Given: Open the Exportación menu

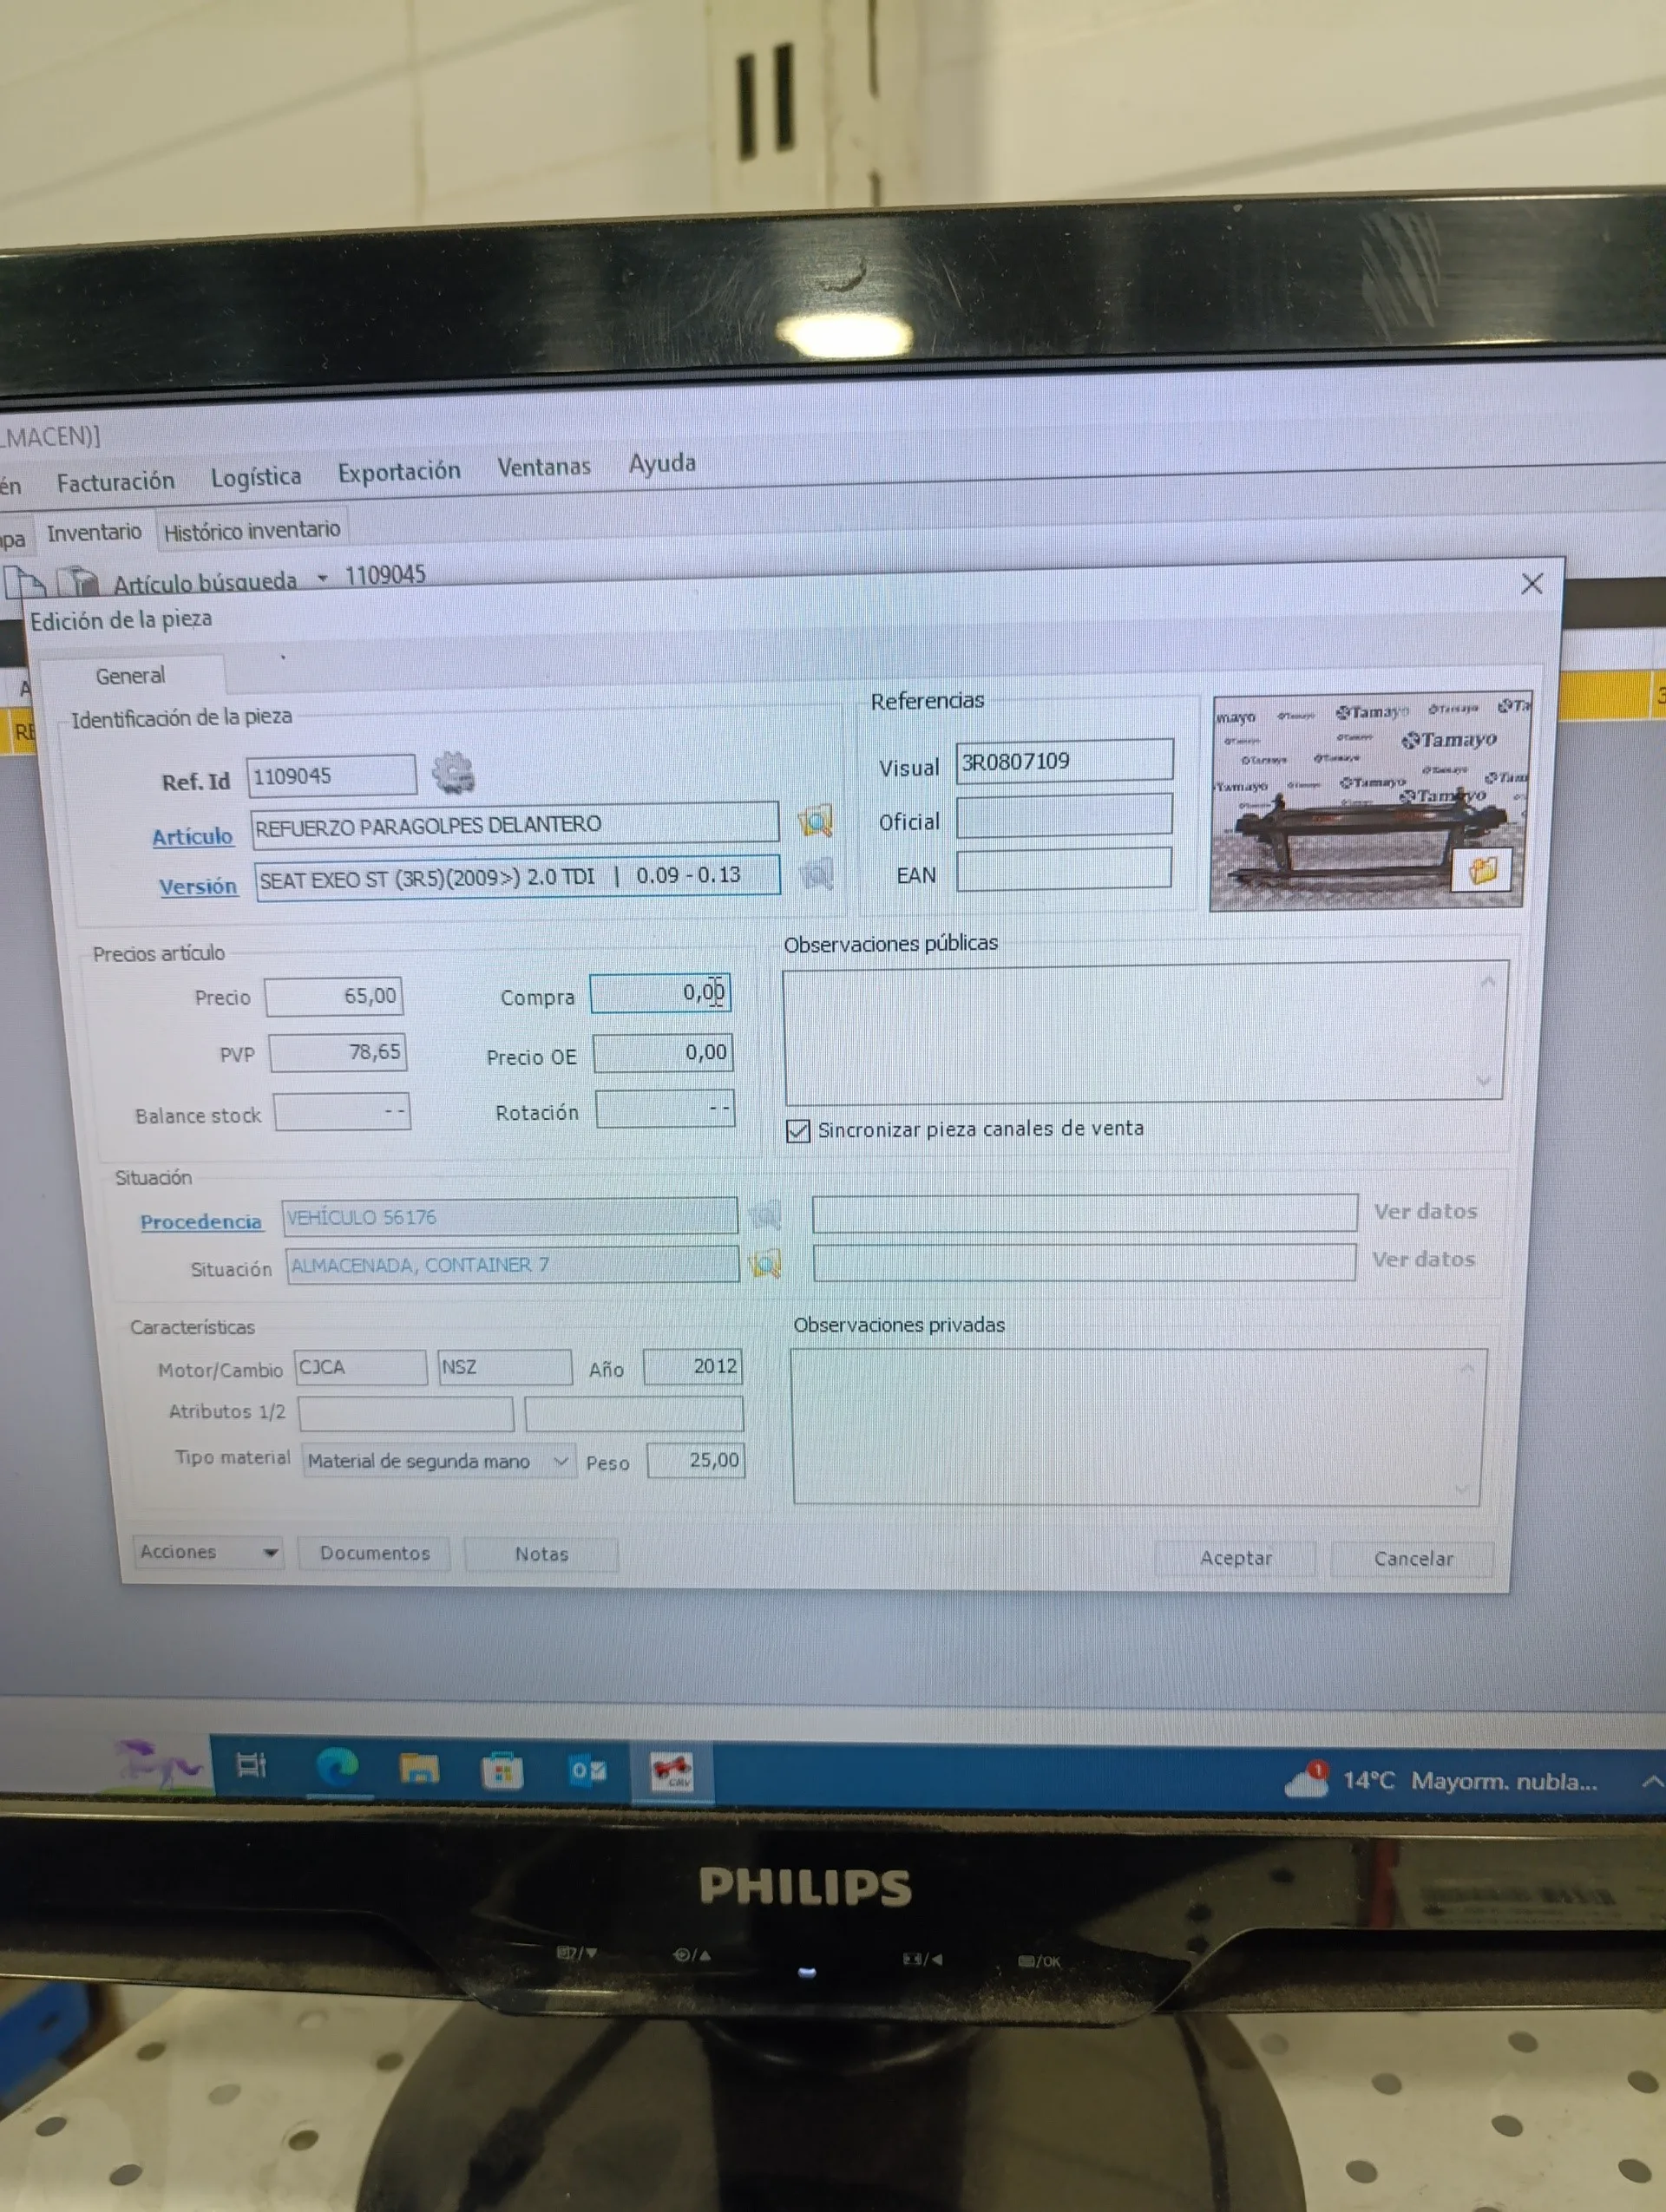Looking at the screenshot, I should [399, 472].
